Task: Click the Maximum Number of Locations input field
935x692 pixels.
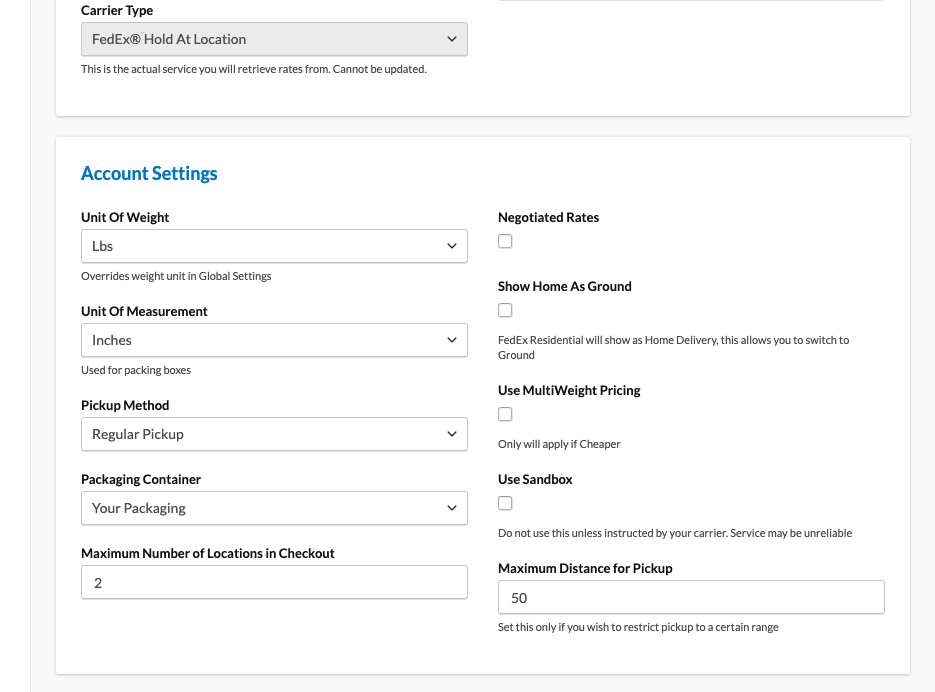Action: point(273,582)
